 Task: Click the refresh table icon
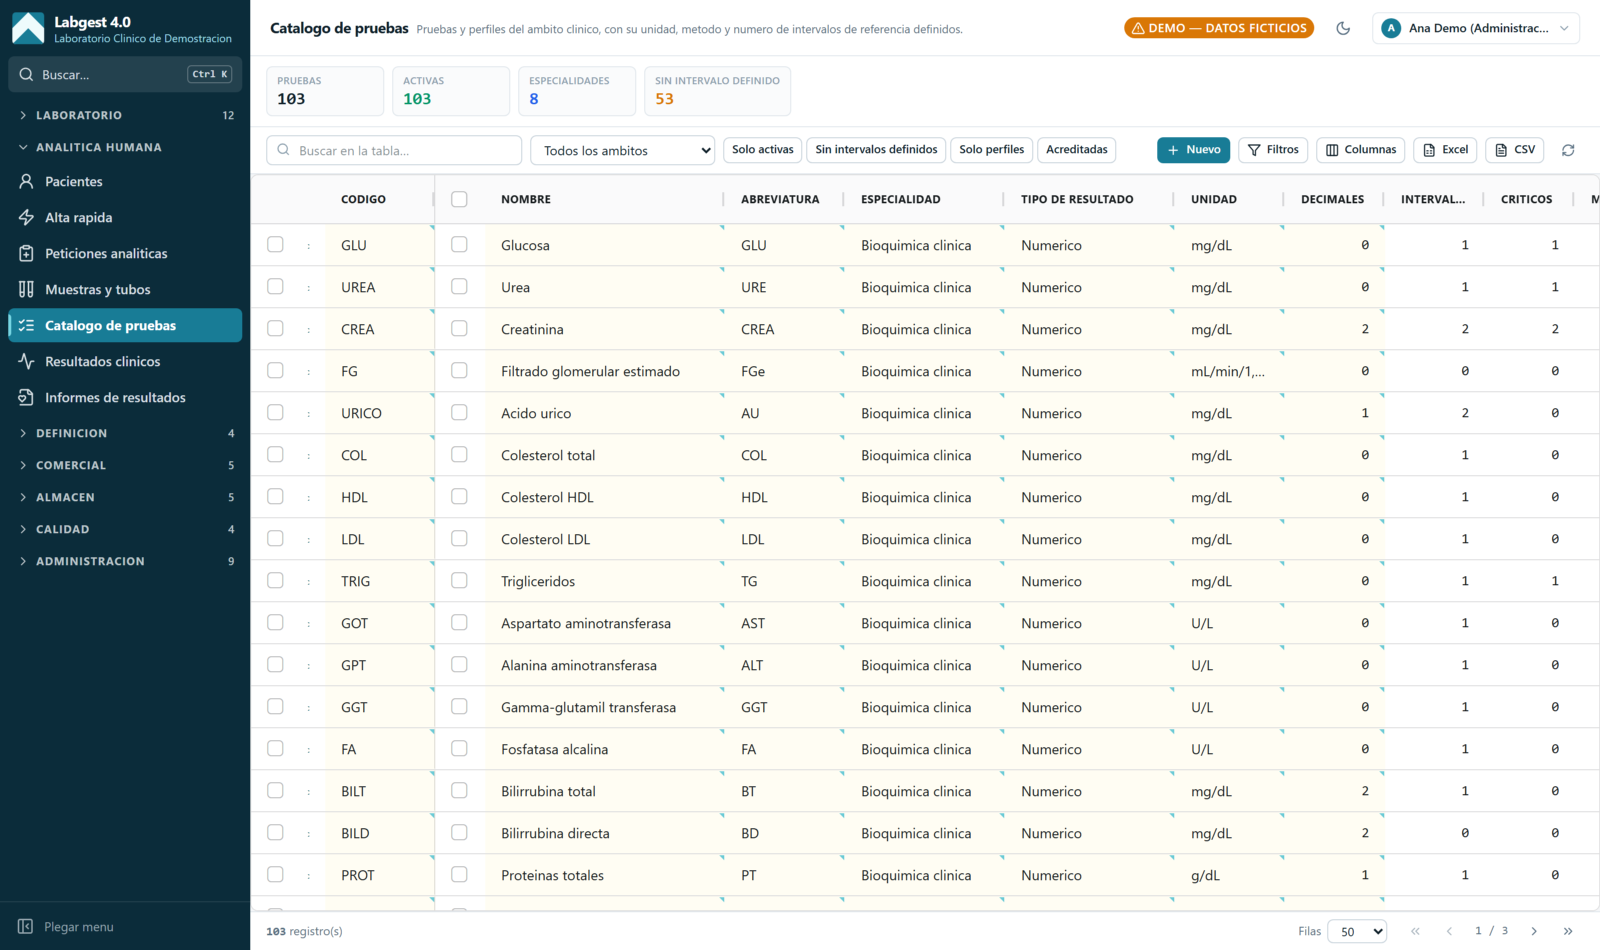(x=1568, y=150)
